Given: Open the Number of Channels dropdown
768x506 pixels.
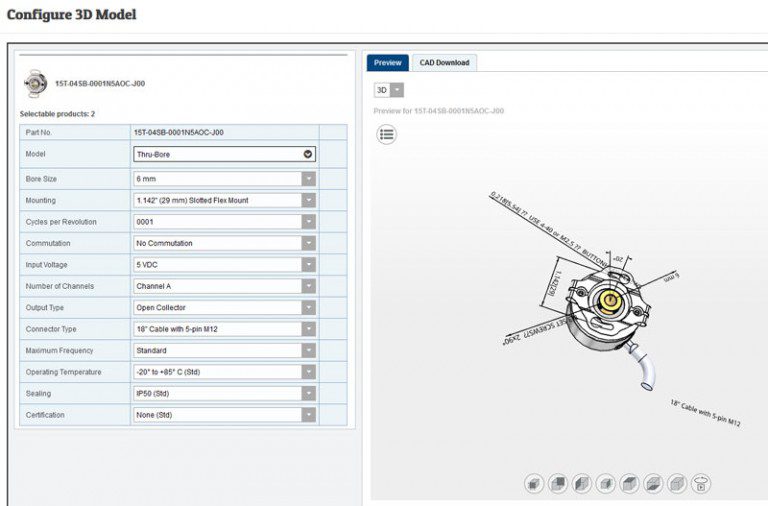Looking at the screenshot, I should tap(224, 286).
